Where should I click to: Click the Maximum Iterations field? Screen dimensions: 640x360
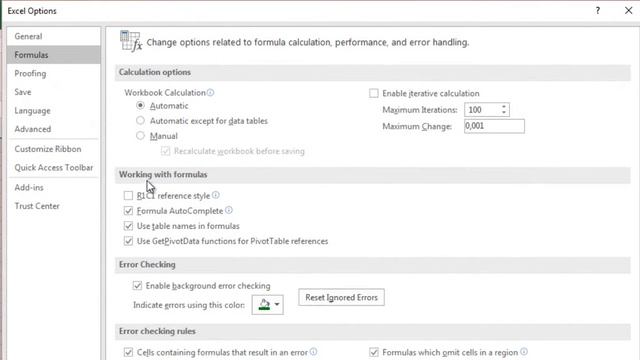[x=481, y=110]
